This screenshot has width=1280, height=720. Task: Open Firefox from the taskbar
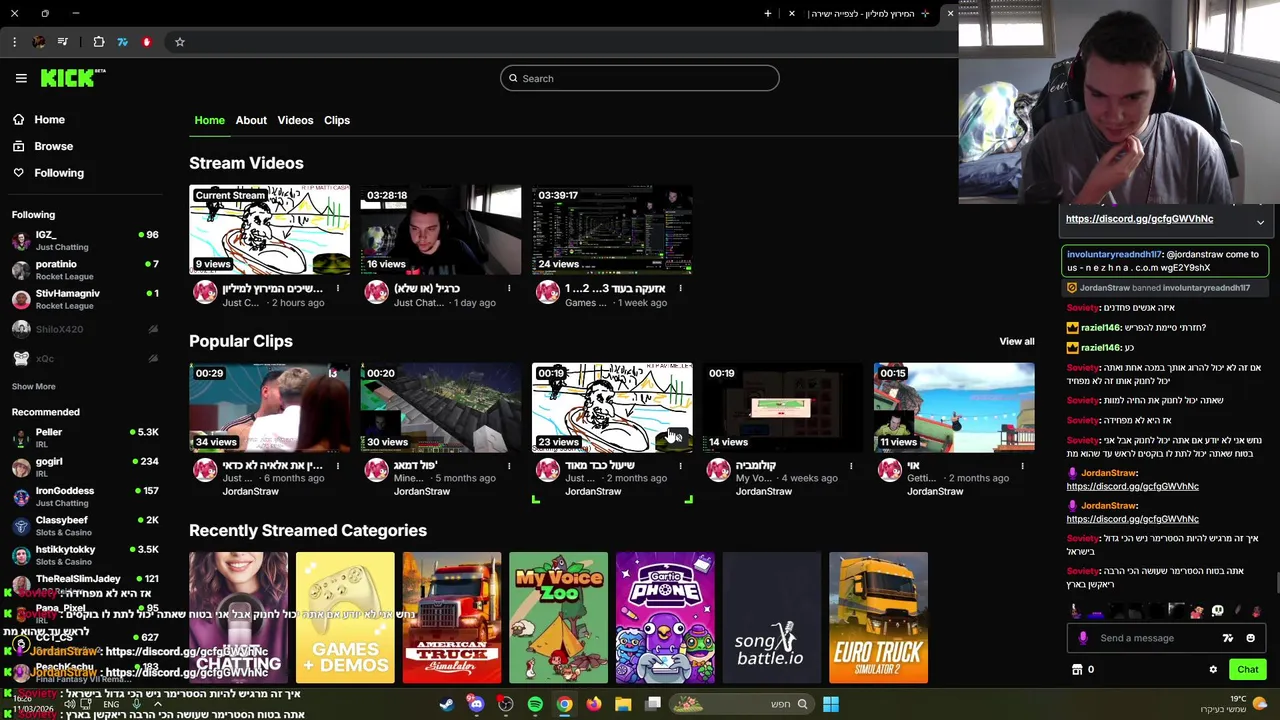[594, 704]
